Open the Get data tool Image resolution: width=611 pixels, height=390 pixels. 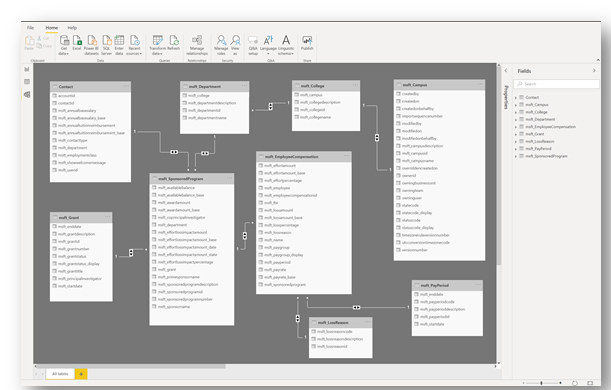64,40
